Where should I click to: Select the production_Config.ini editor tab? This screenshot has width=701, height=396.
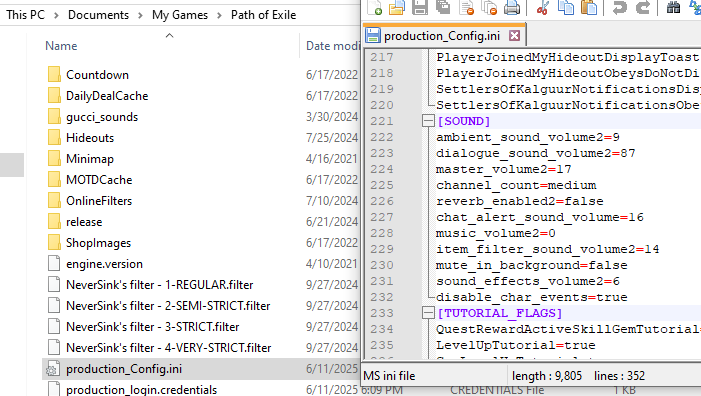coord(442,36)
